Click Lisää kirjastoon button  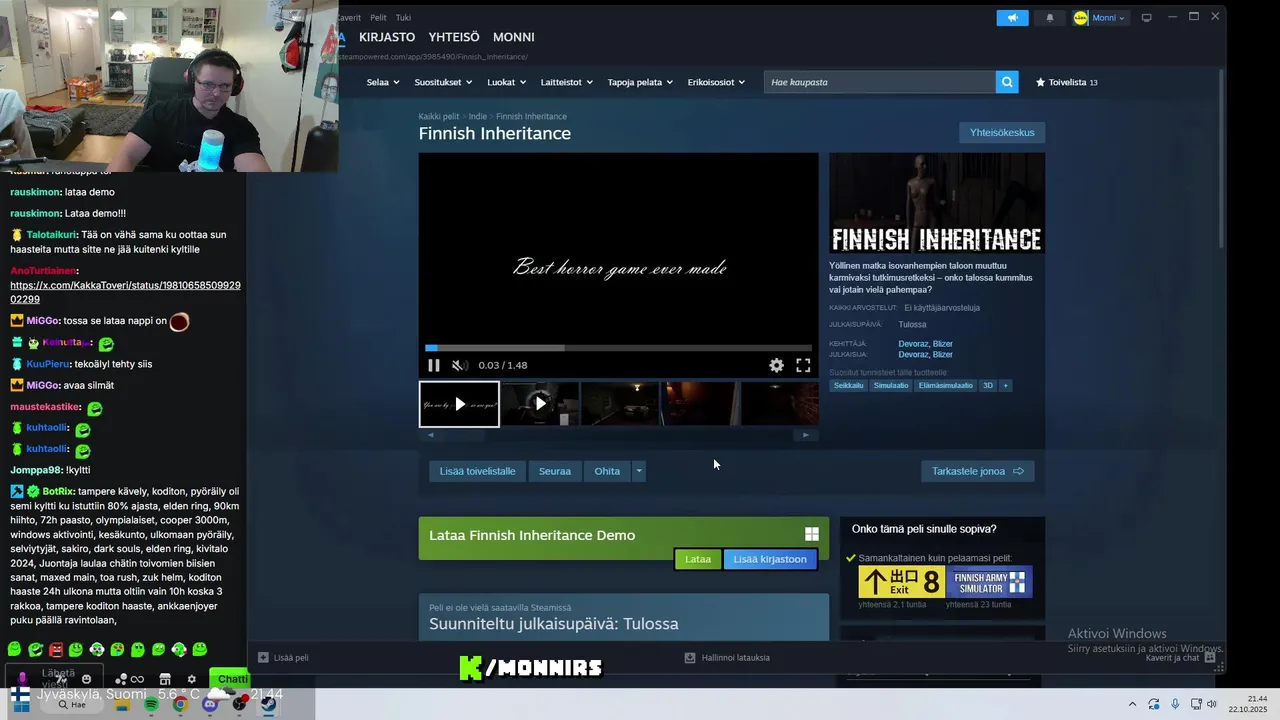coord(770,559)
